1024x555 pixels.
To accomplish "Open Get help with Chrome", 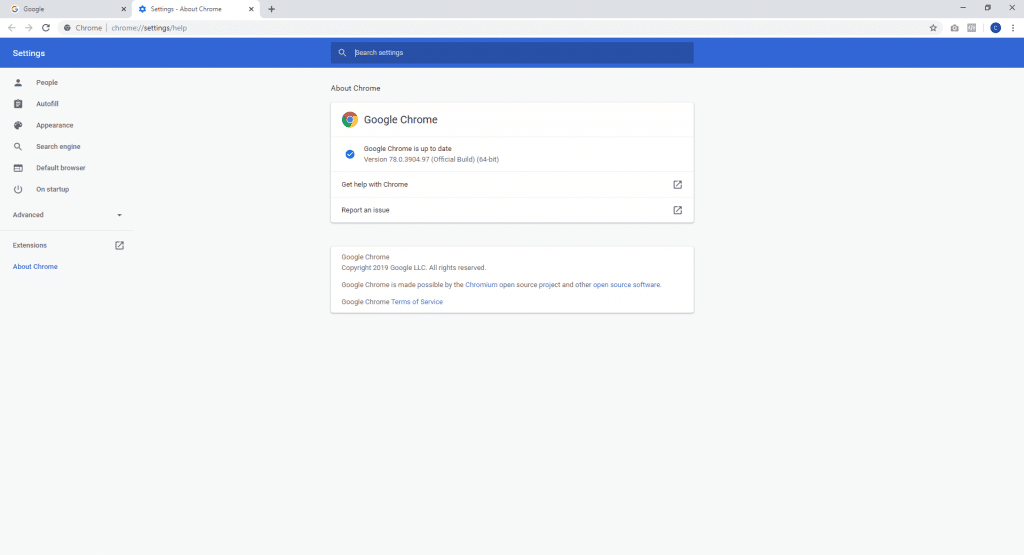I will [512, 185].
